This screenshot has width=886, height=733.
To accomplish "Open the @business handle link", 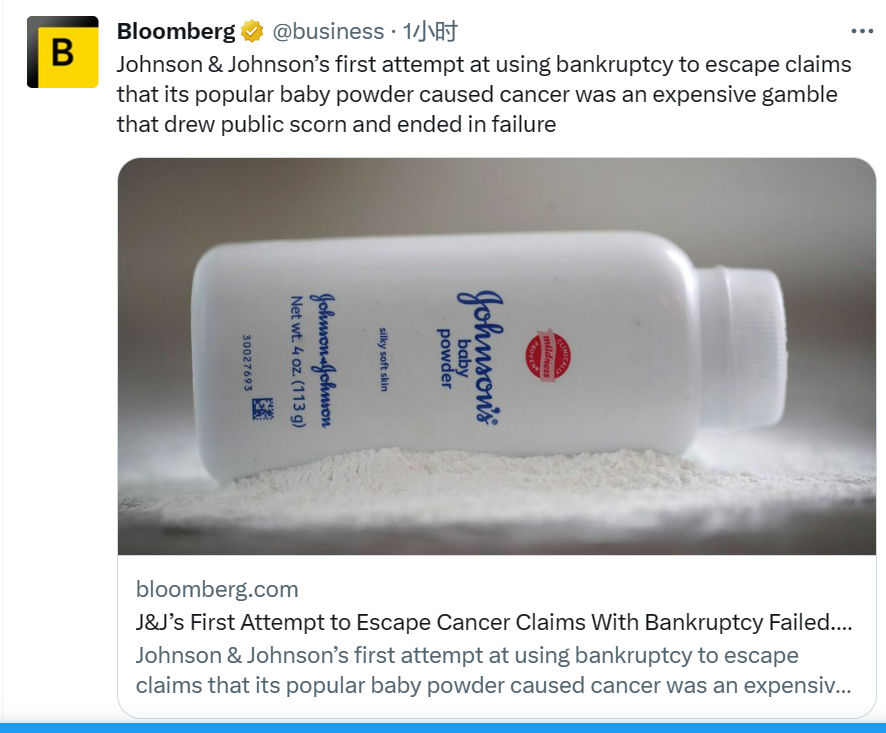I will pos(328,32).
